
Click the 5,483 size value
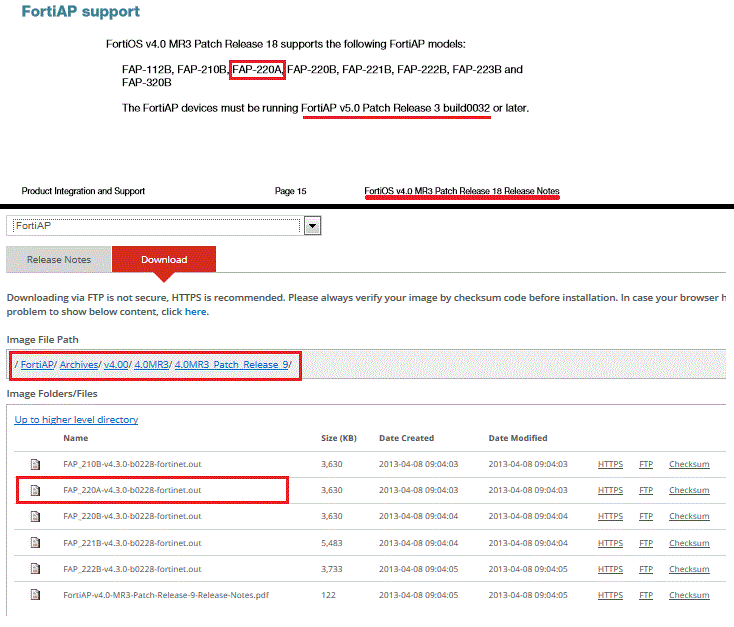click(332, 543)
